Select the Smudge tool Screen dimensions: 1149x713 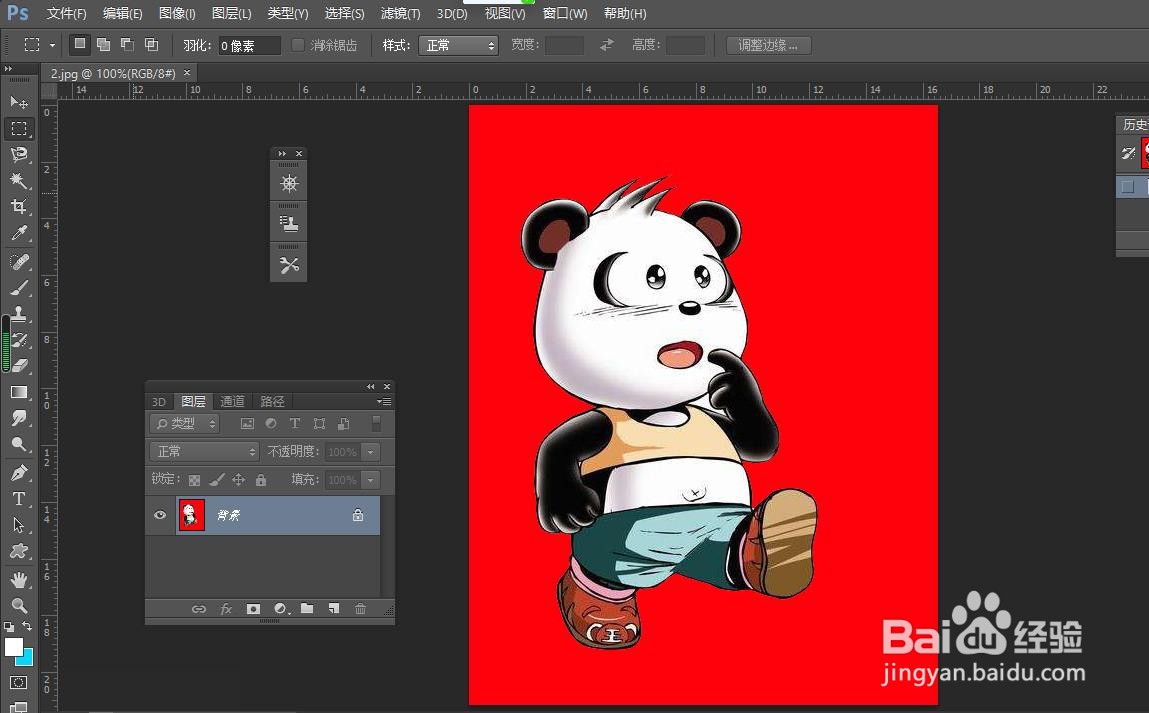tap(19, 418)
